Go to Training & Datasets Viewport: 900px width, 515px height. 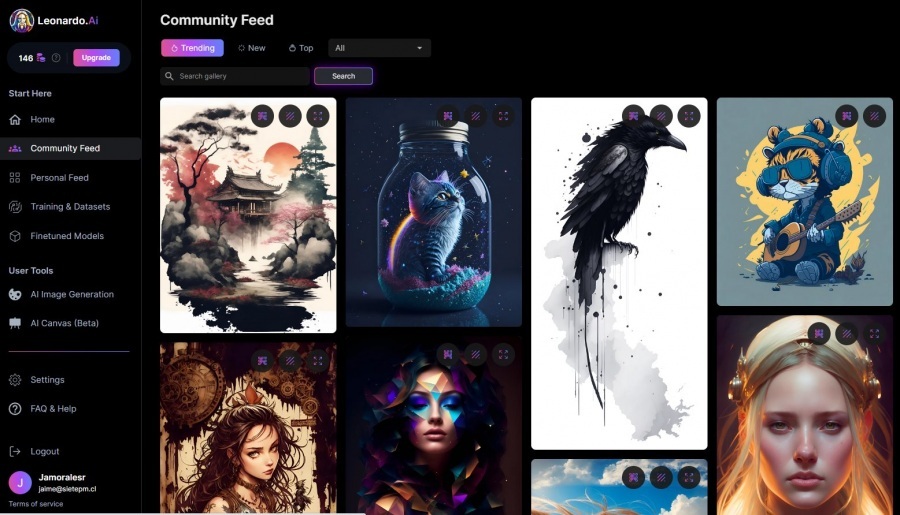[x=70, y=207]
